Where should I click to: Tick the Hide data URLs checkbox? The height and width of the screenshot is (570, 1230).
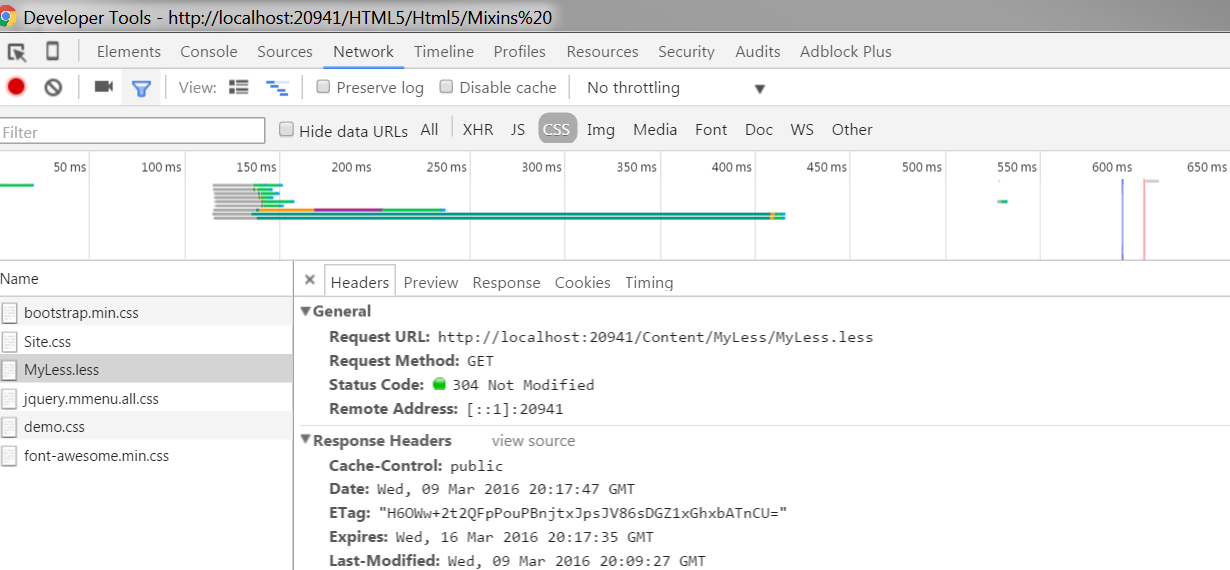point(287,129)
